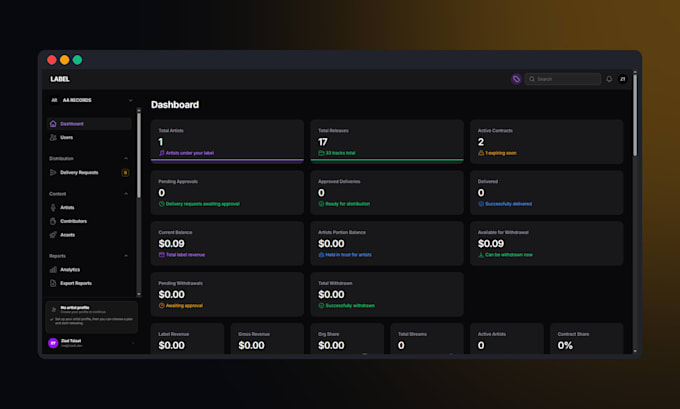Image resolution: width=680 pixels, height=409 pixels.
Task: Collapse the Reports section chevron
Action: click(126, 256)
